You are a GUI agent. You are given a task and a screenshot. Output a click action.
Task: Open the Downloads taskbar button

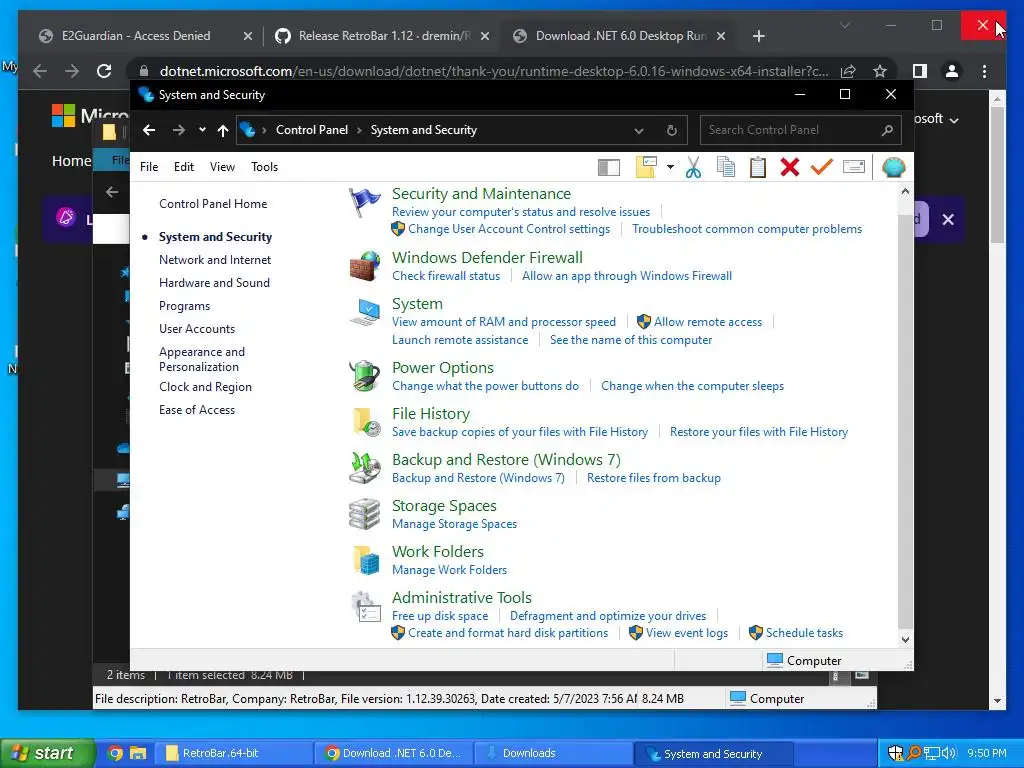click(552, 754)
